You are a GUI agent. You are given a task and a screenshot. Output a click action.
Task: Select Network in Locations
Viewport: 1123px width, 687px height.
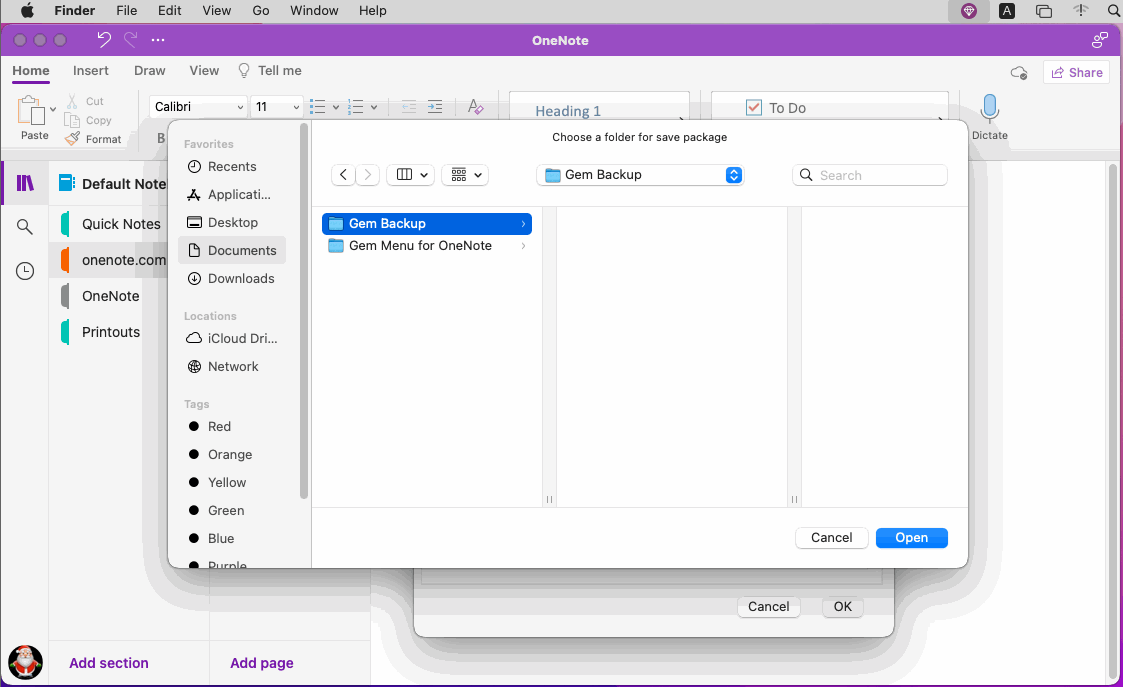click(232, 366)
